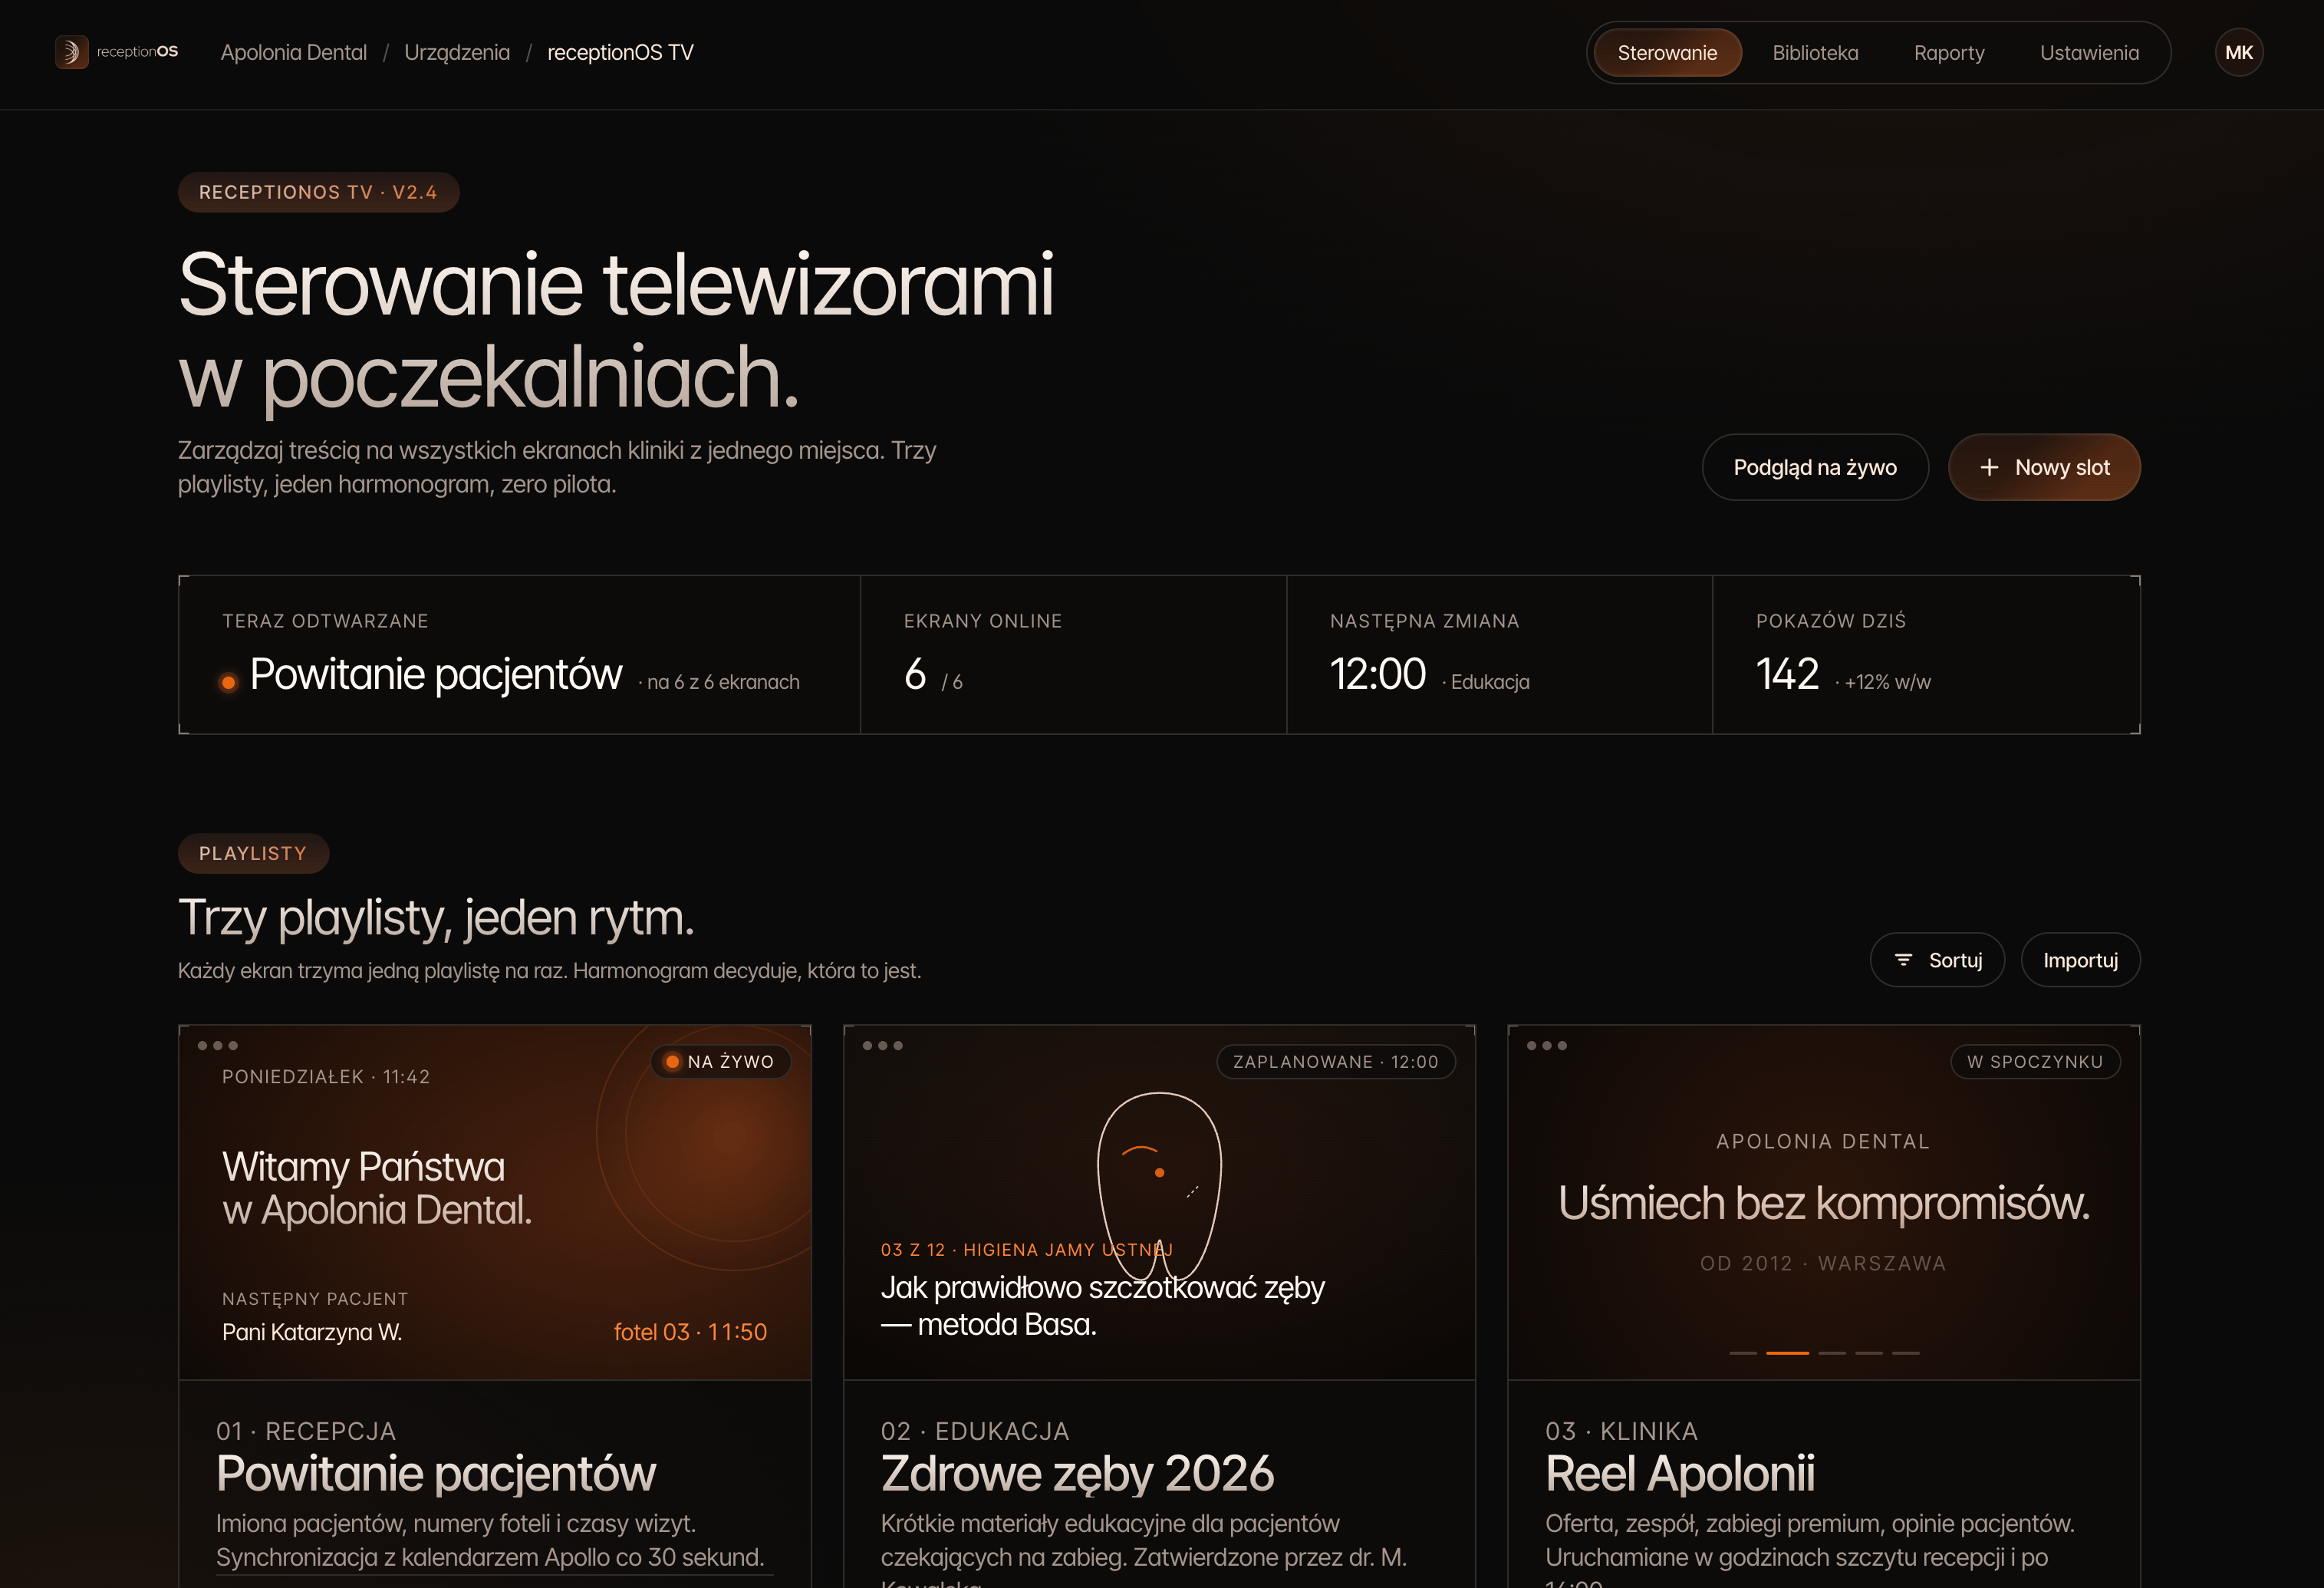
Task: Click the Pani Katarzyna W. name
Action: [x=312, y=1332]
